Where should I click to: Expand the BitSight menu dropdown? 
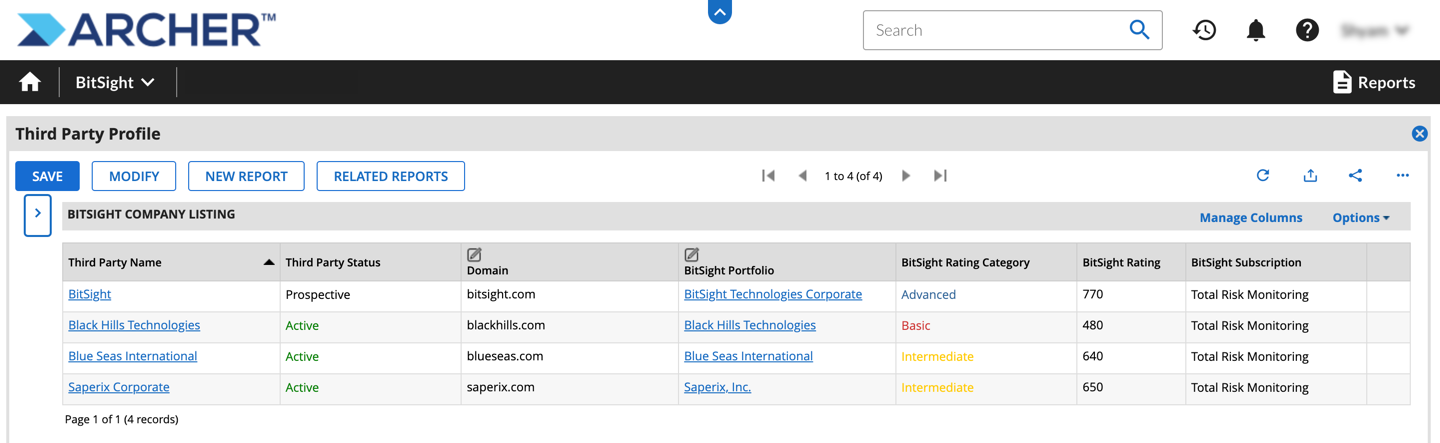(115, 82)
